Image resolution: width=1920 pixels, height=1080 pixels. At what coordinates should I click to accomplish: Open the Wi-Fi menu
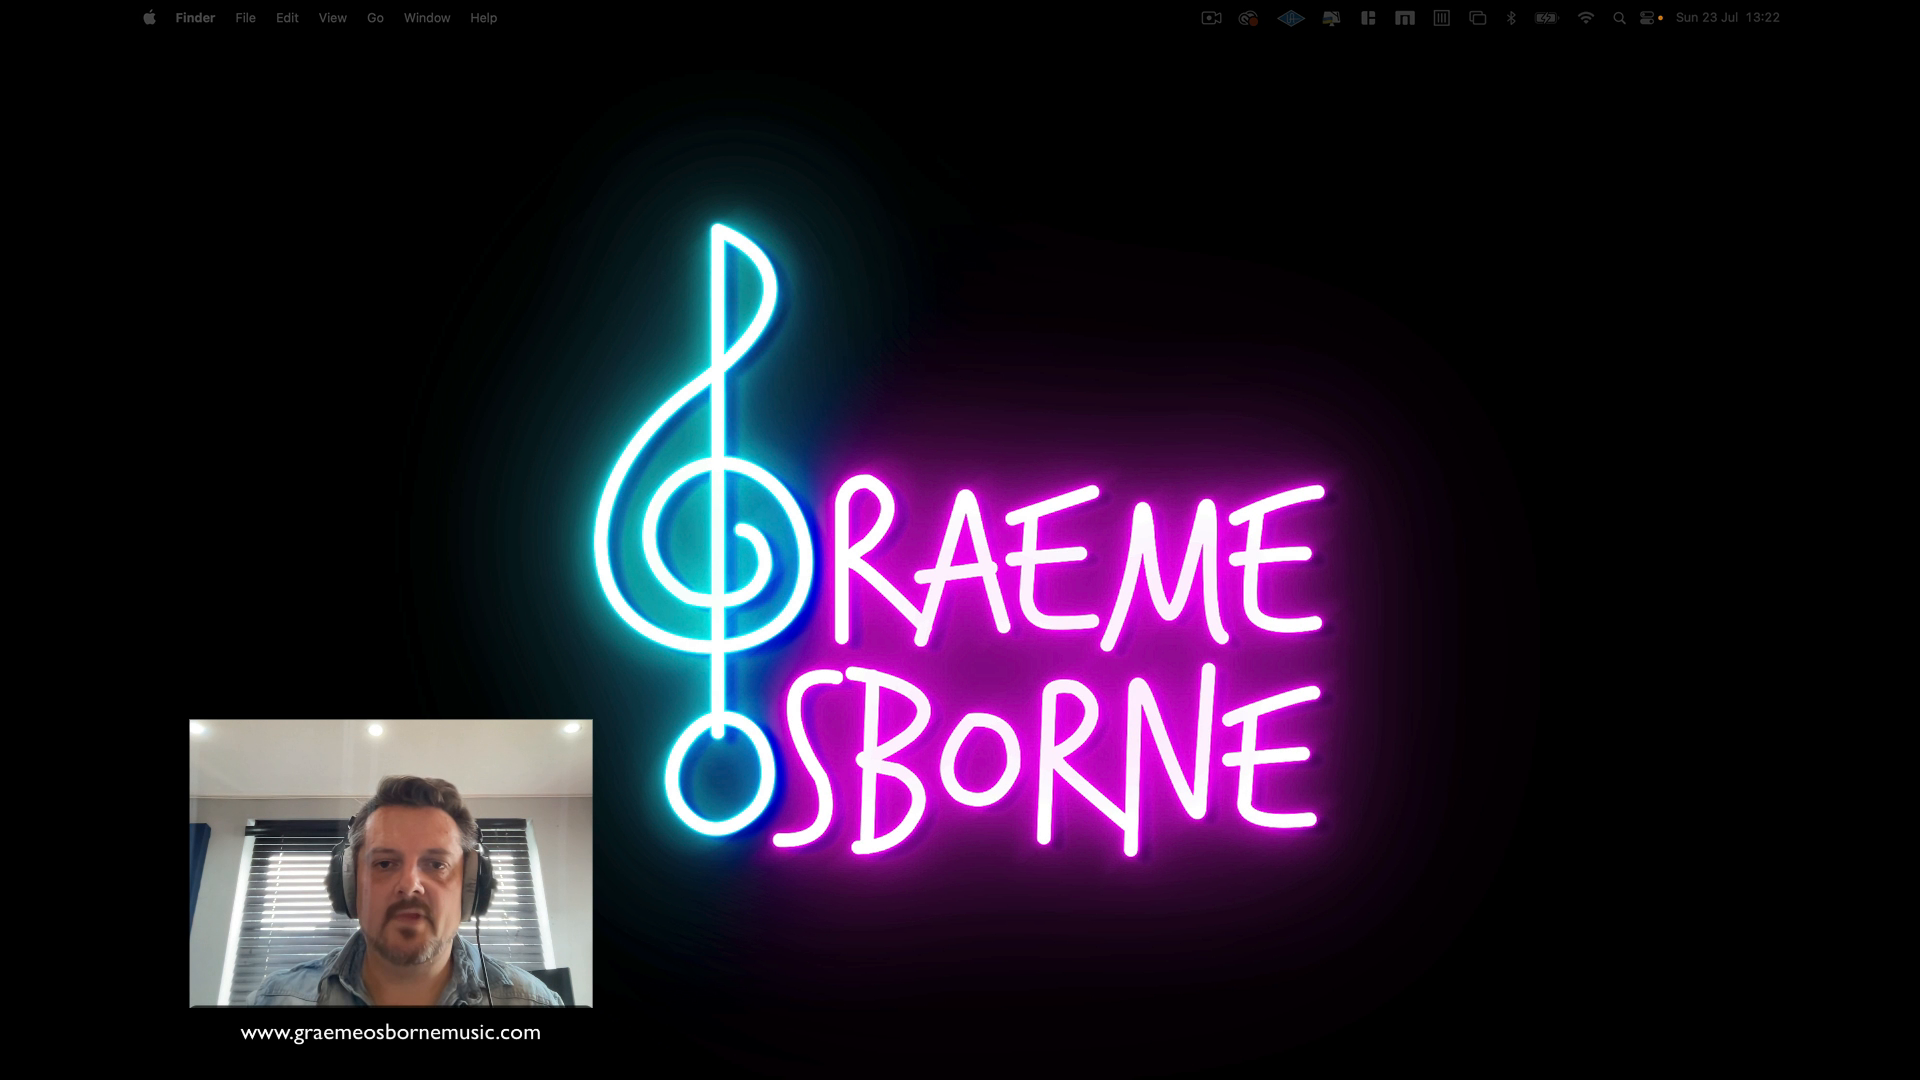click(1585, 18)
